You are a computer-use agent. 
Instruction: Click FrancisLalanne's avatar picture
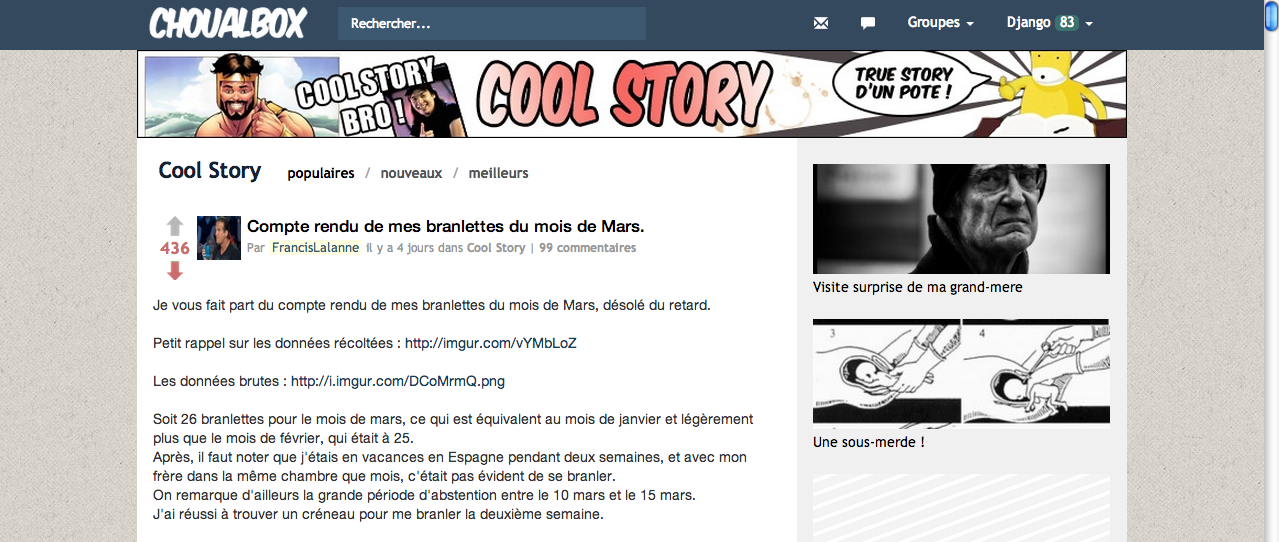click(x=219, y=238)
